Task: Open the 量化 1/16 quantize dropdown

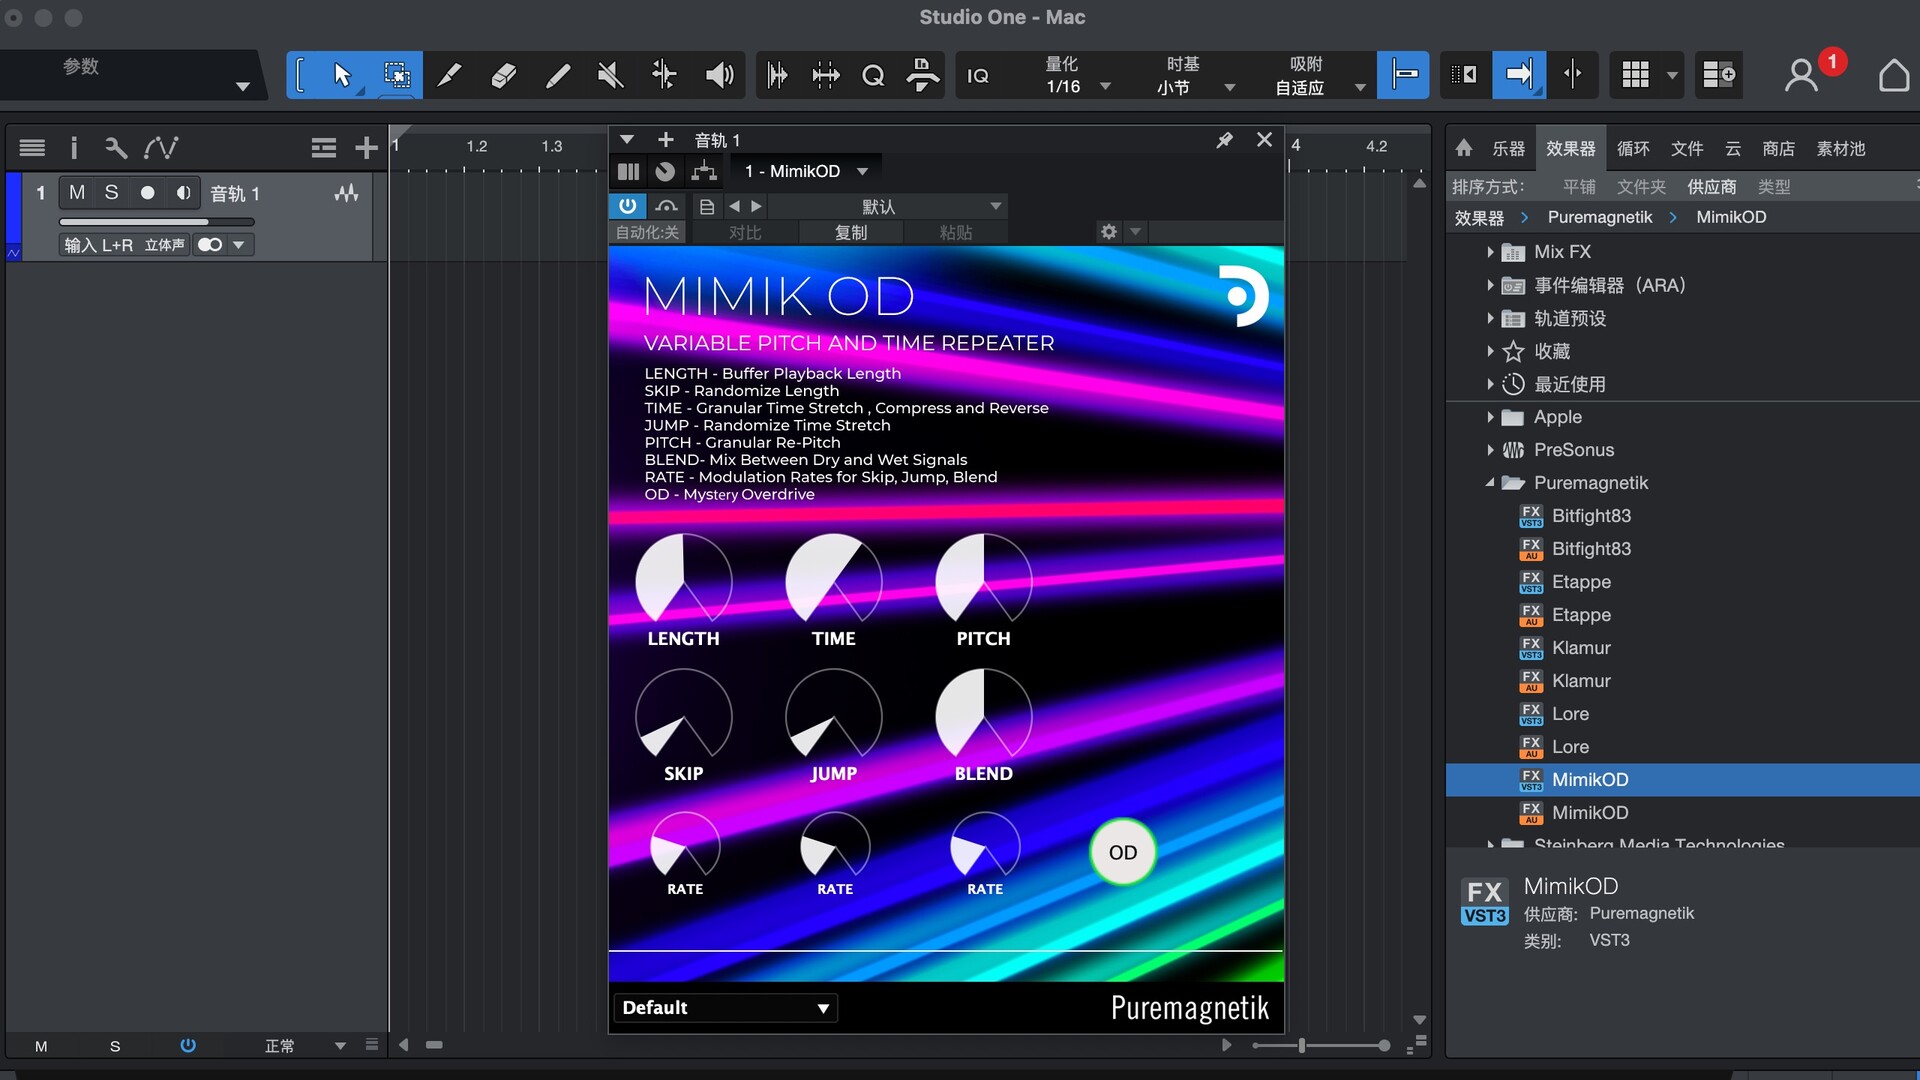Action: [x=1076, y=76]
